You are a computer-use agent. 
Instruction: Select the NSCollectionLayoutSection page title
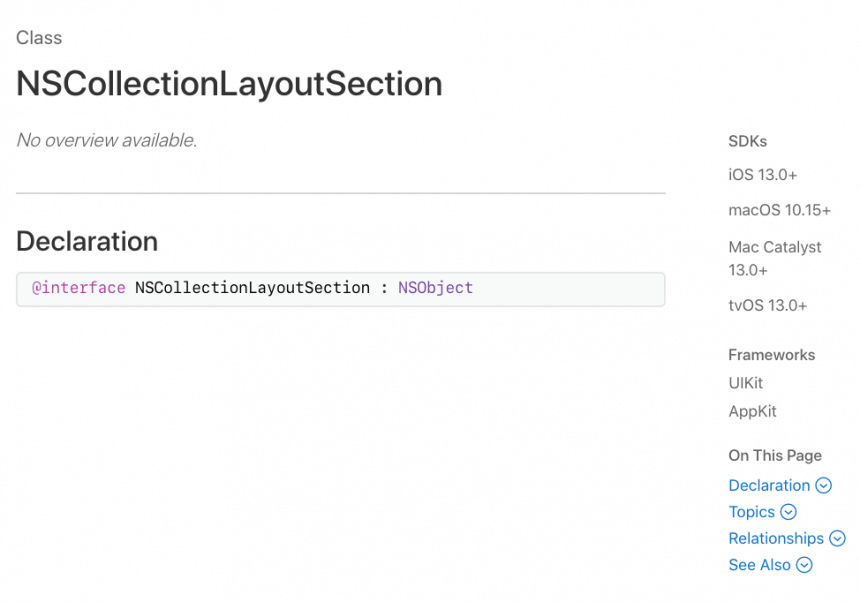[228, 84]
